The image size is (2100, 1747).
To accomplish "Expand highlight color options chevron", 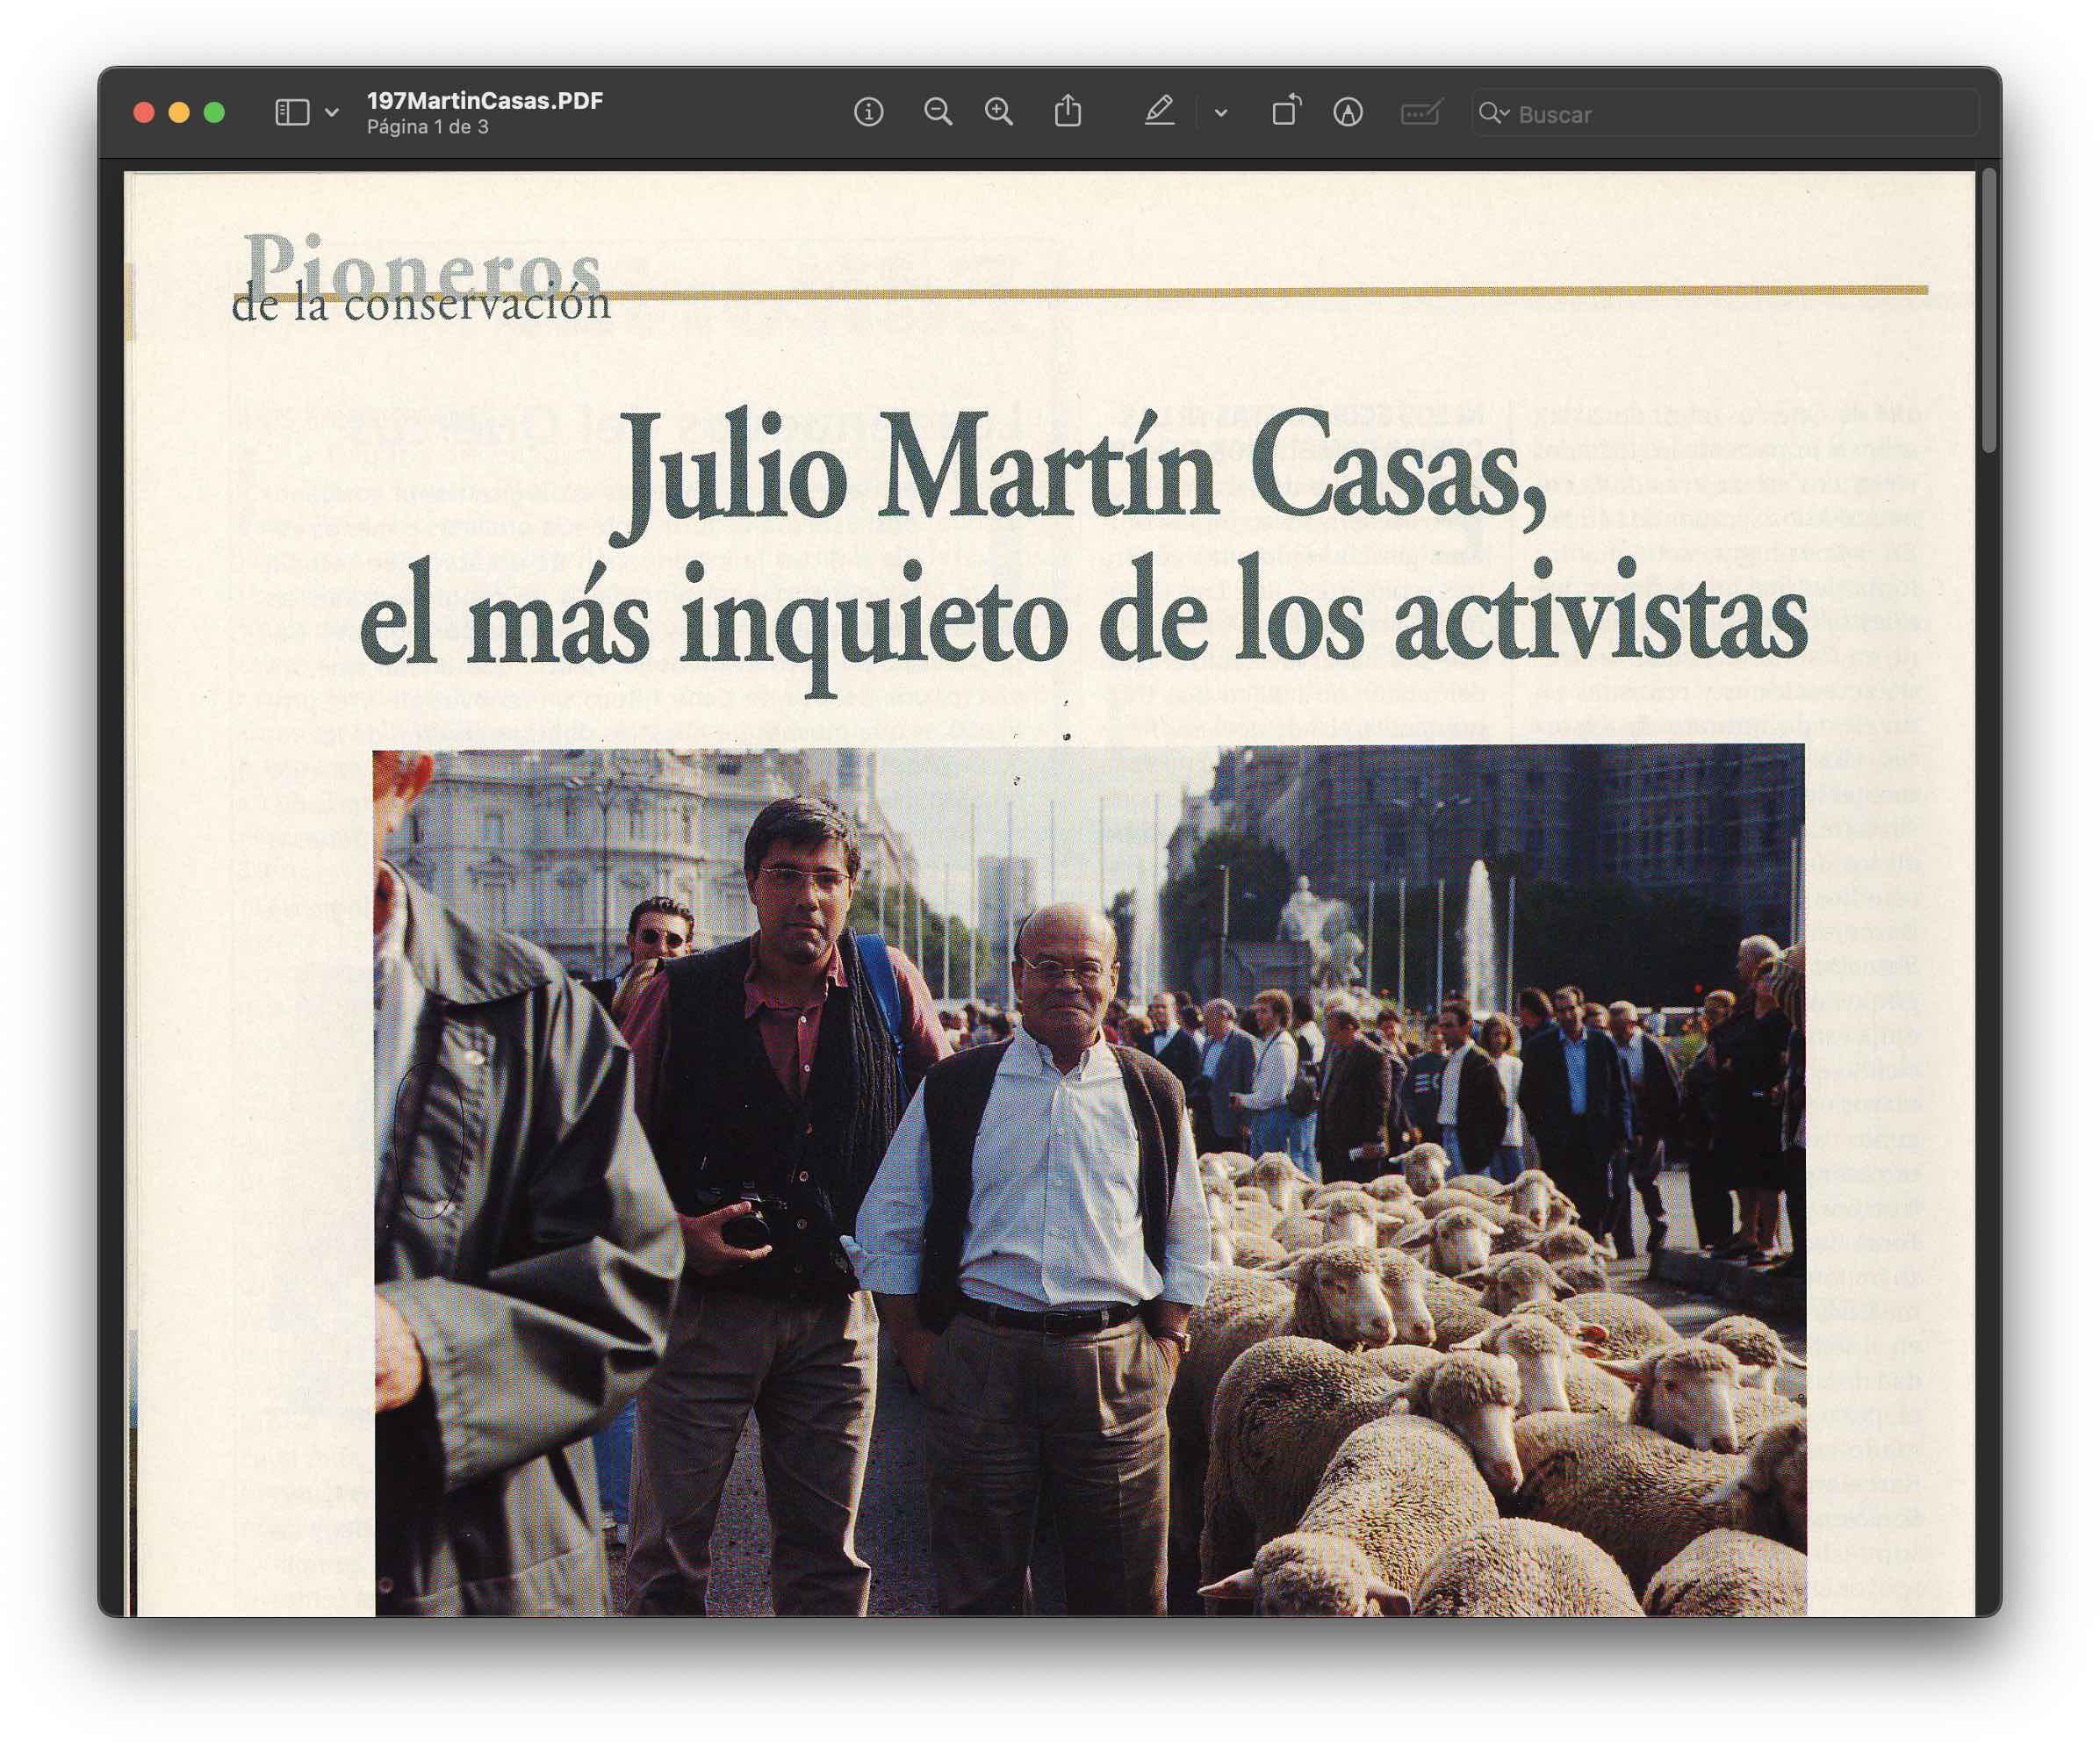I will coord(1221,113).
